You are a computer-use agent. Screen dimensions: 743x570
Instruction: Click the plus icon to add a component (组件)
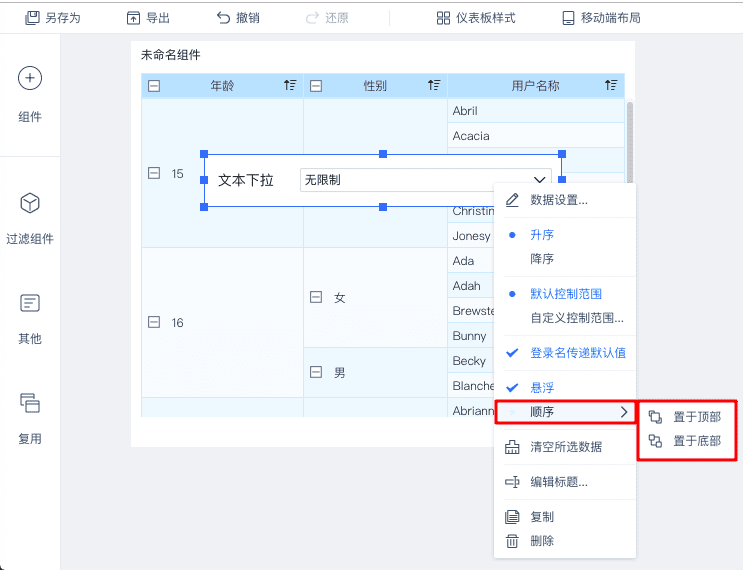click(30, 78)
